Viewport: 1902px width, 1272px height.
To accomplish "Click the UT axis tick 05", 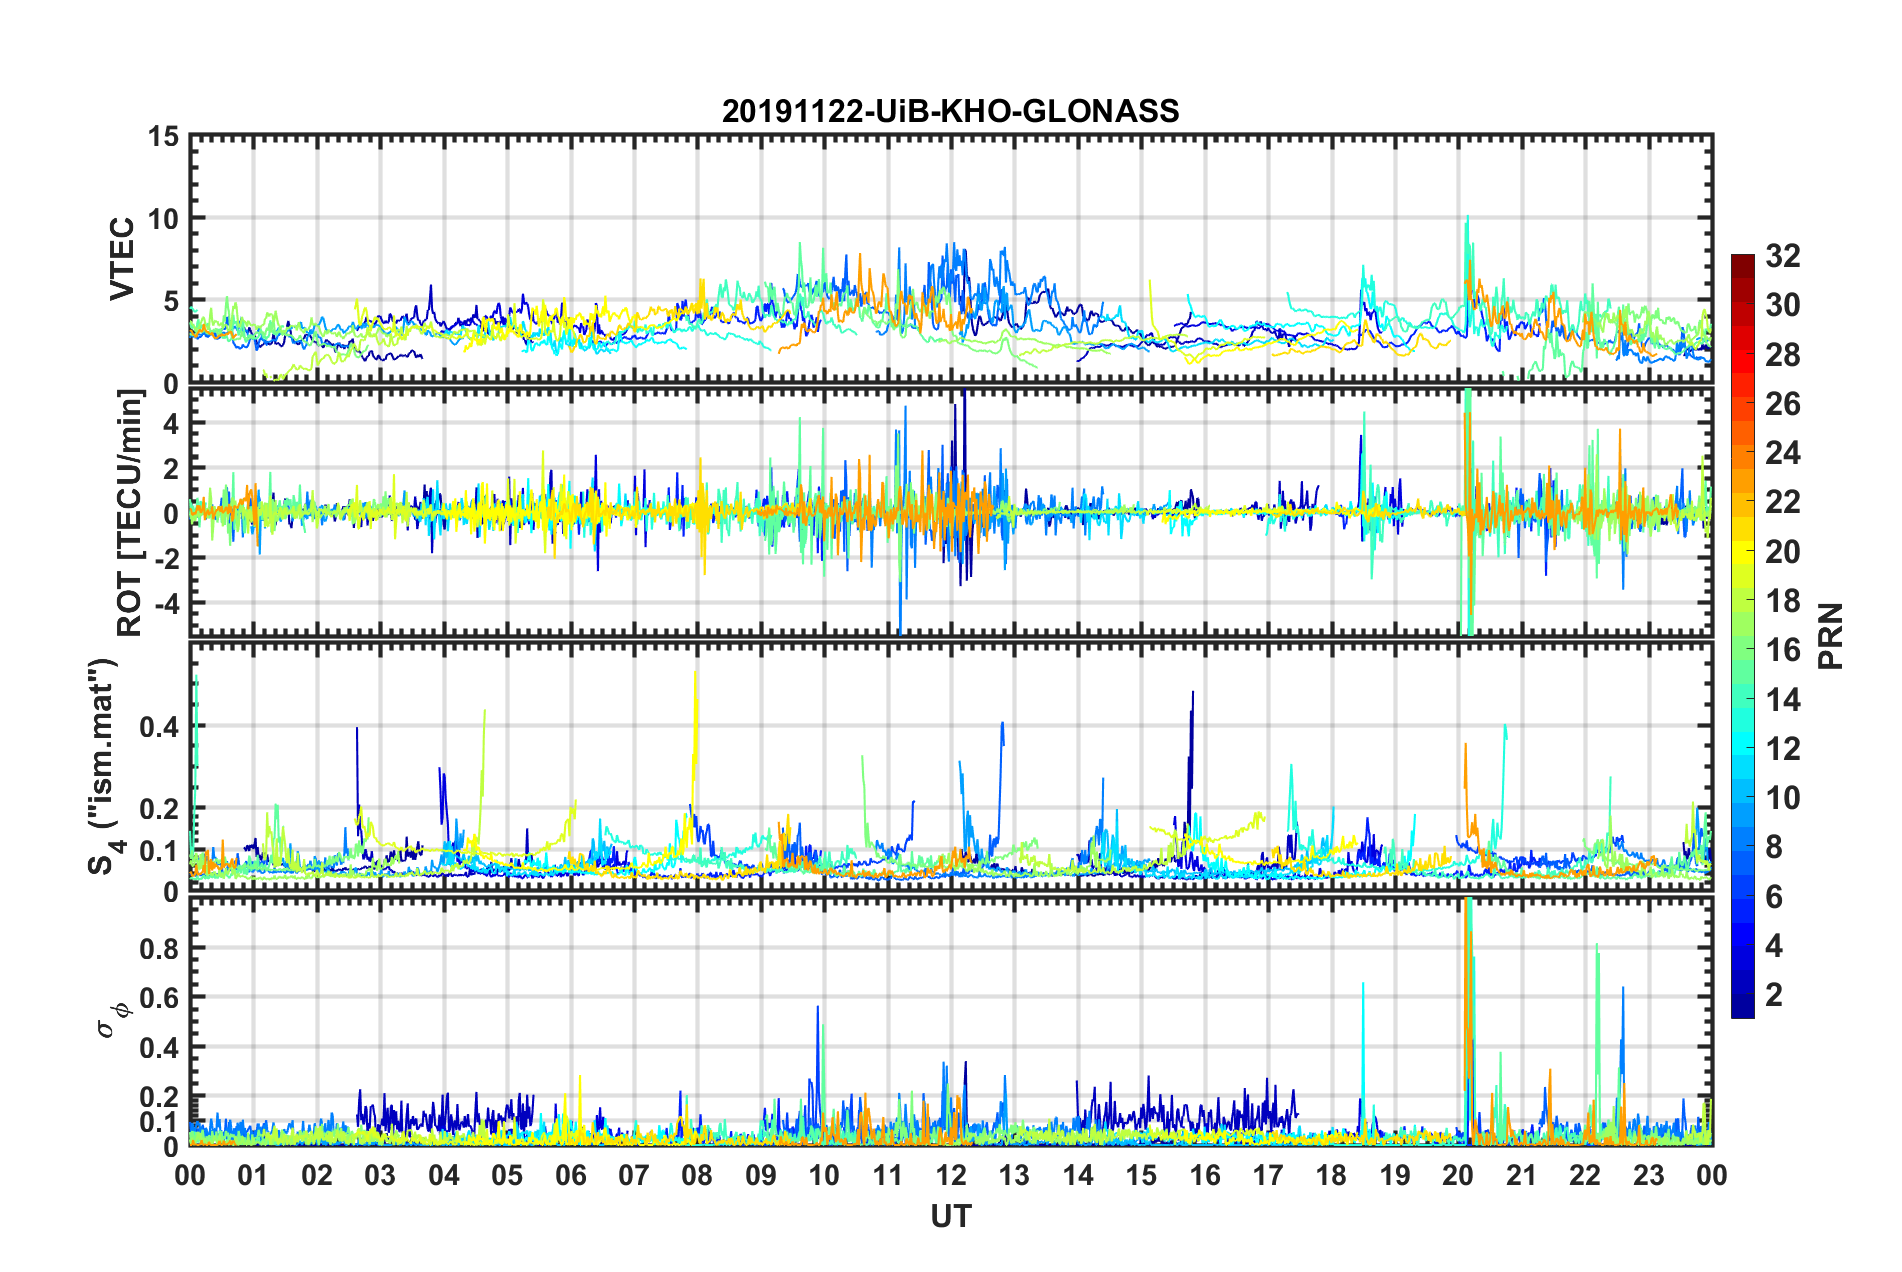I will tap(507, 1174).
